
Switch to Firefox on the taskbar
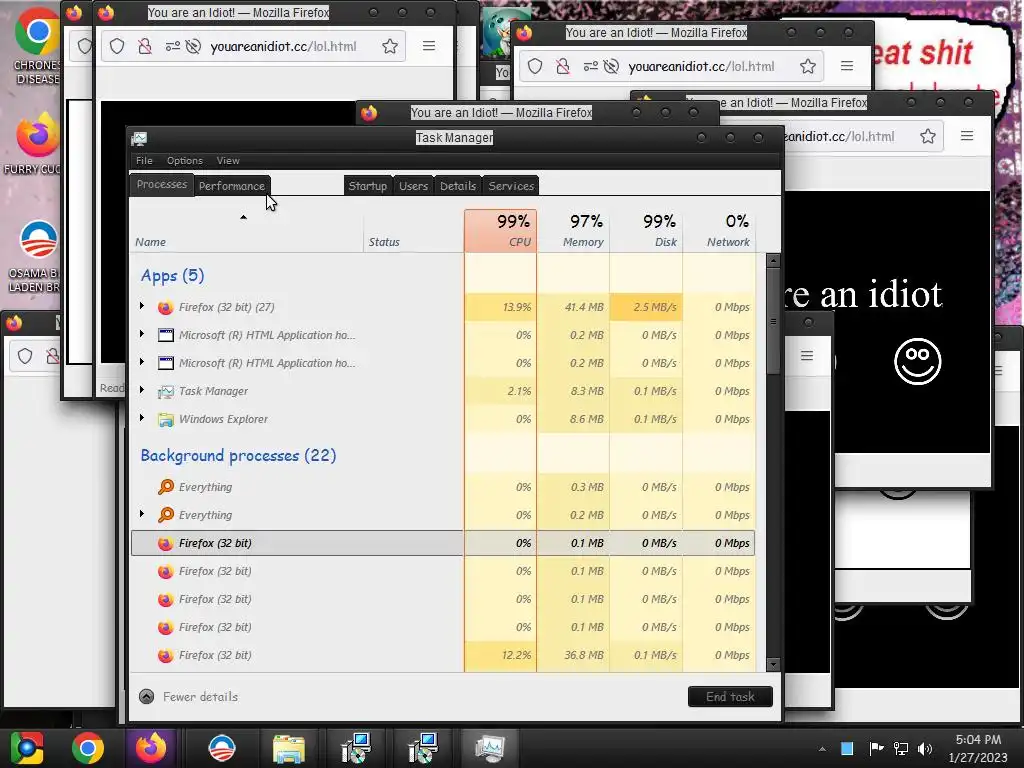[151, 748]
